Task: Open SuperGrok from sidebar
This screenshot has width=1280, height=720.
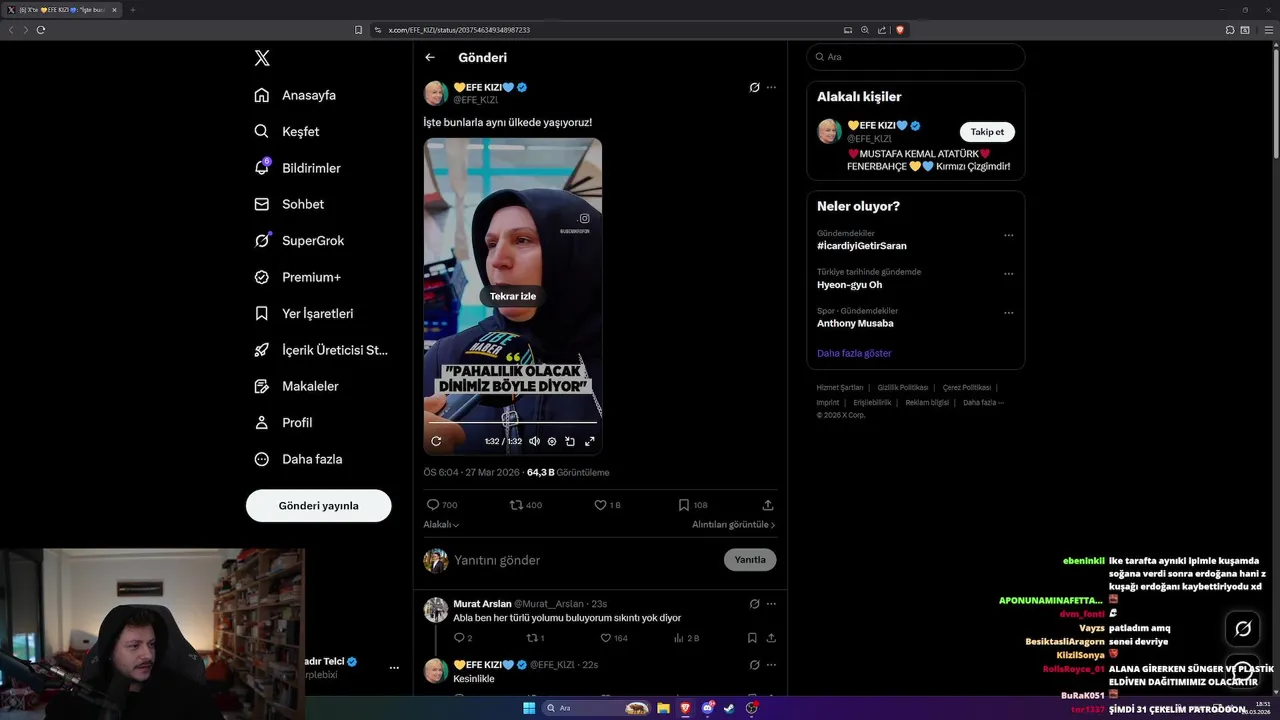Action: pyautogui.click(x=299, y=240)
